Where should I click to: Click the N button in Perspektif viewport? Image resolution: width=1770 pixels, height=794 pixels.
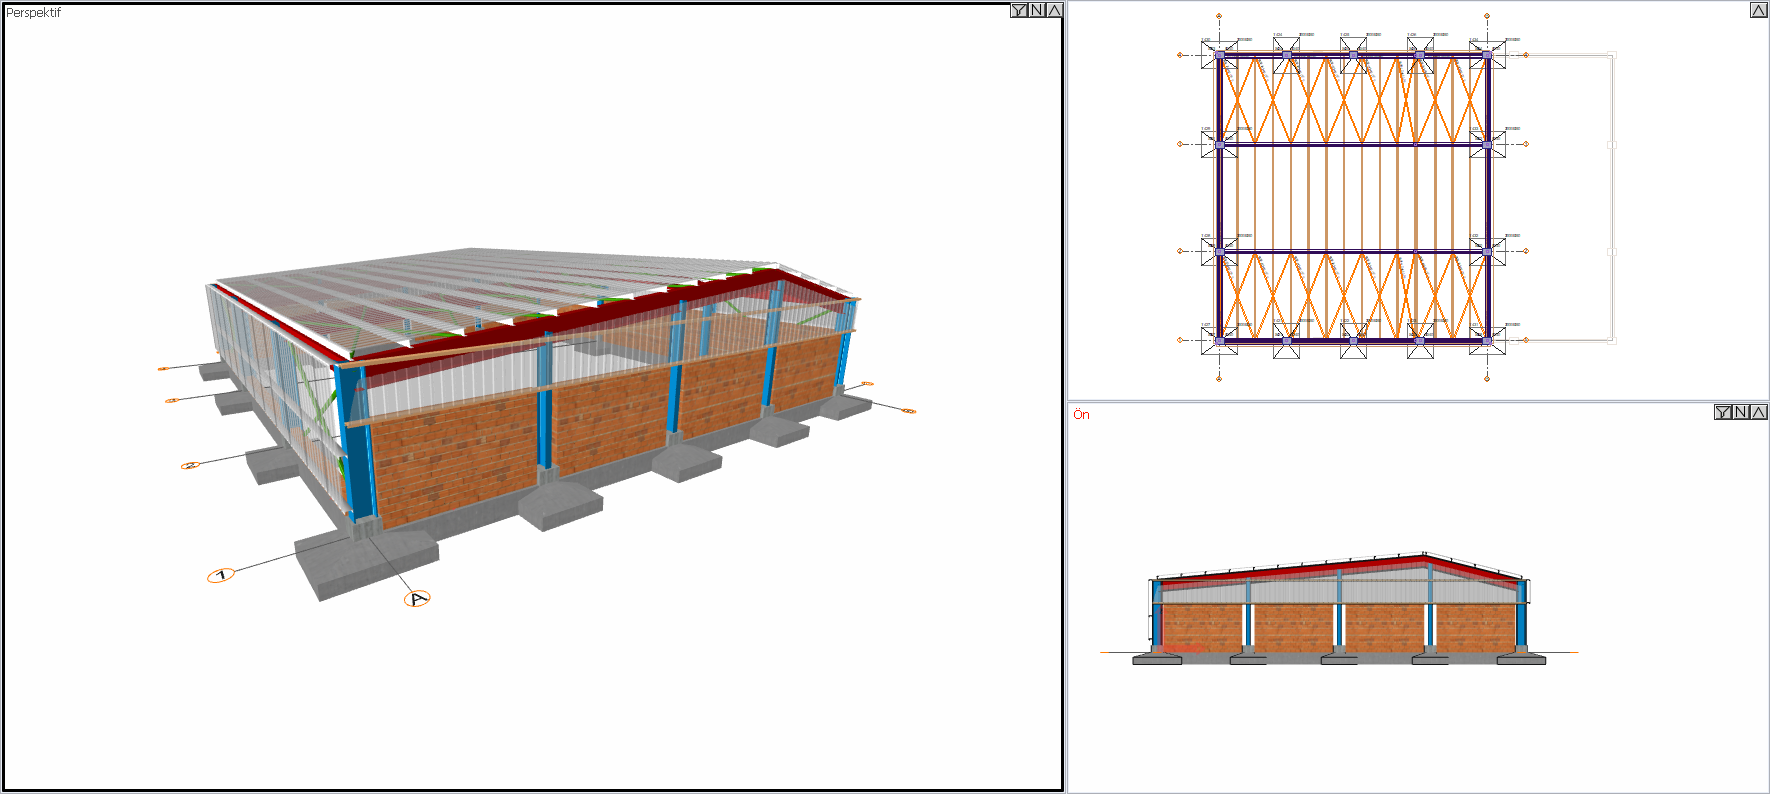(1037, 10)
